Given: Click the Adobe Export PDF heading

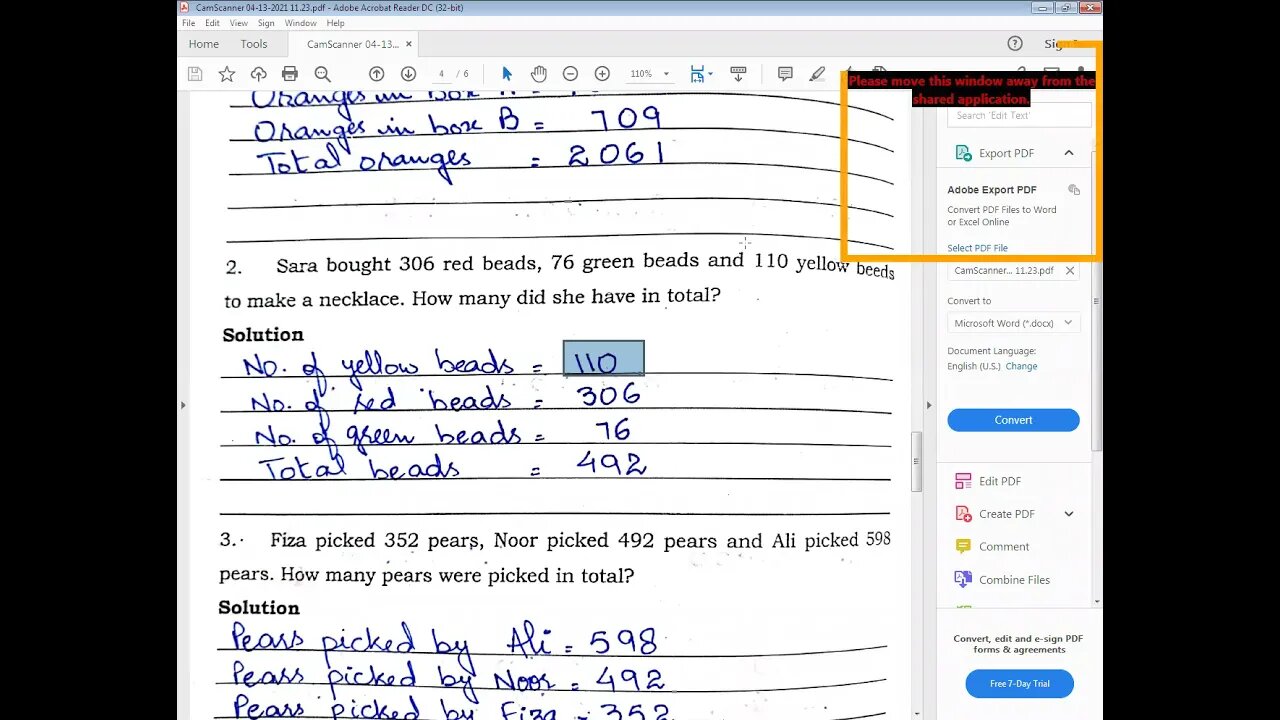Looking at the screenshot, I should [992, 190].
